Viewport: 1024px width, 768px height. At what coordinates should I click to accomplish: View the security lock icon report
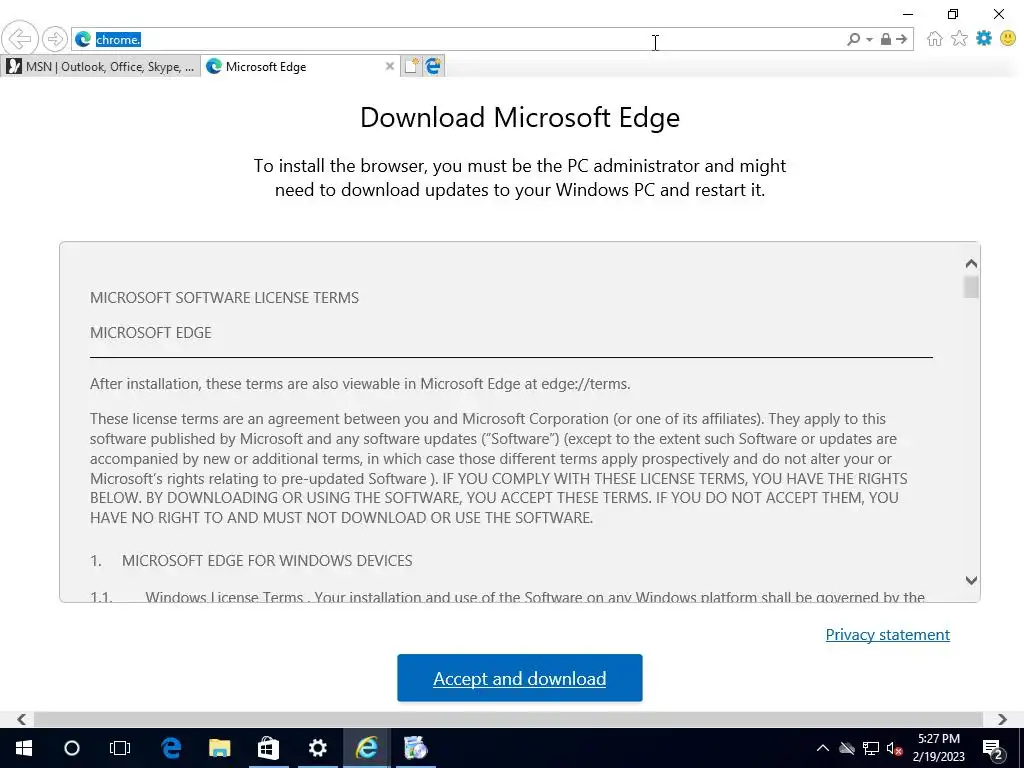pos(886,39)
